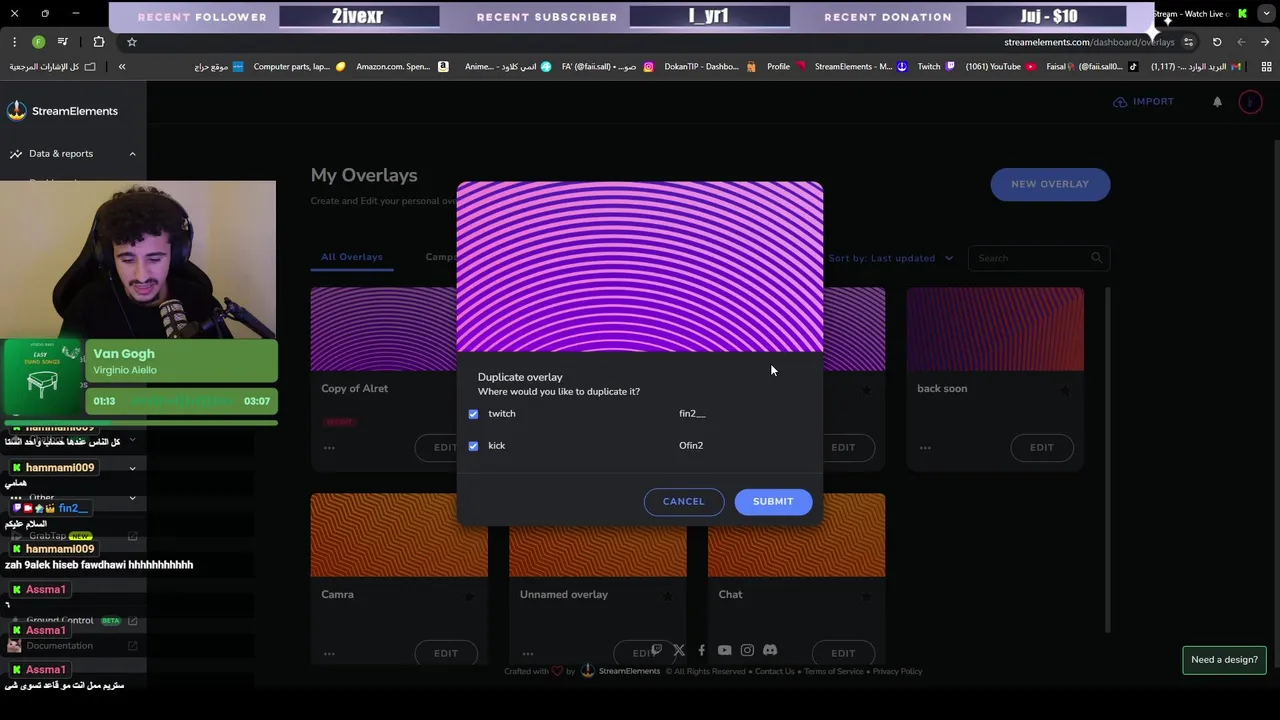1280x720 pixels.
Task: Click the SUBMIT button
Action: click(x=773, y=502)
